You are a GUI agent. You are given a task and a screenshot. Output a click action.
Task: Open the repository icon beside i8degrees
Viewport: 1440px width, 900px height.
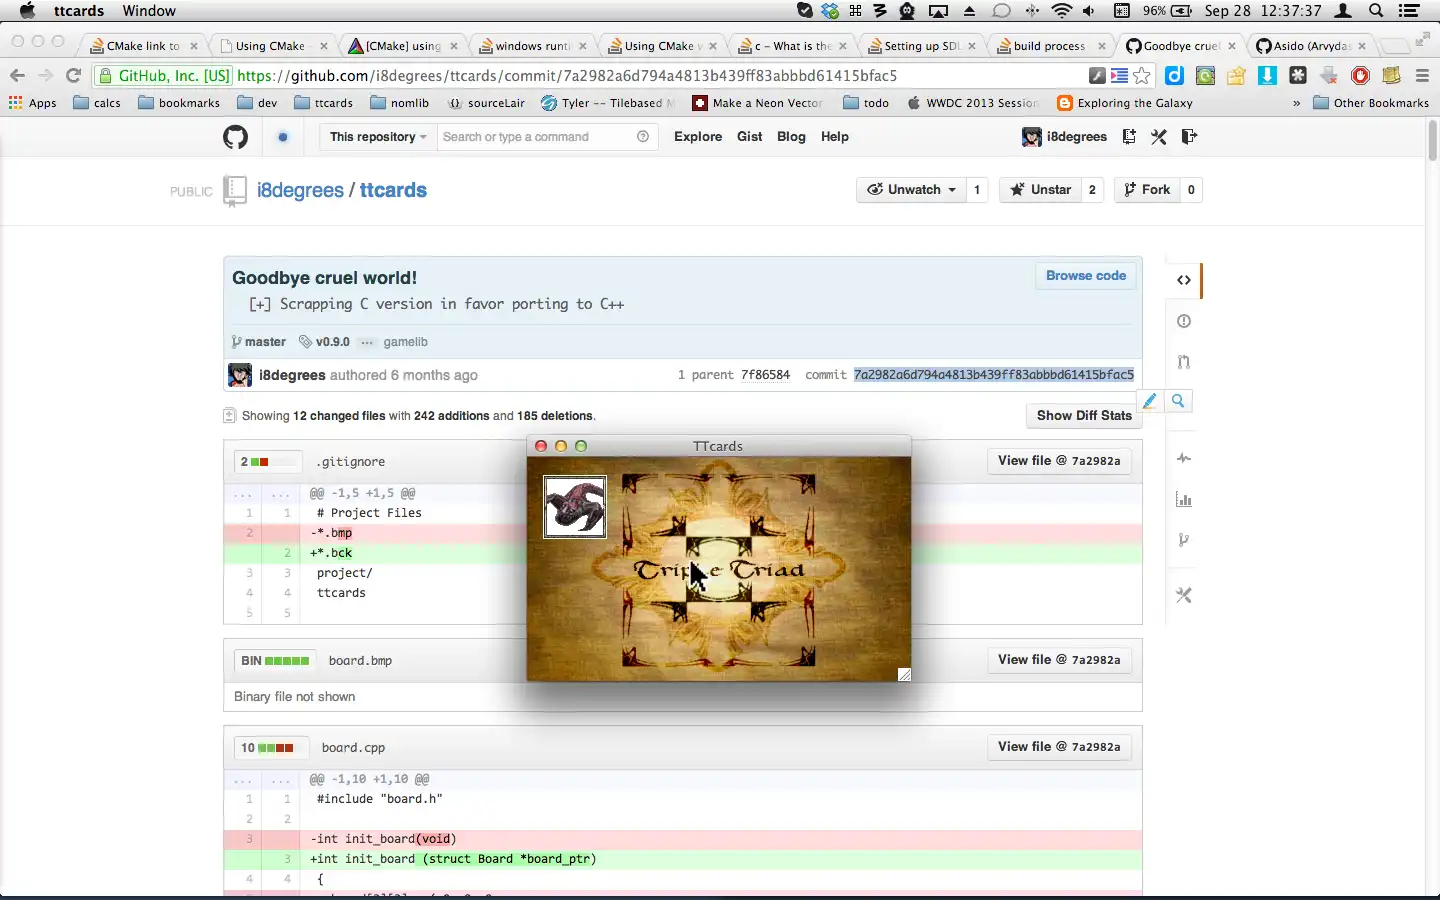pos(235,190)
